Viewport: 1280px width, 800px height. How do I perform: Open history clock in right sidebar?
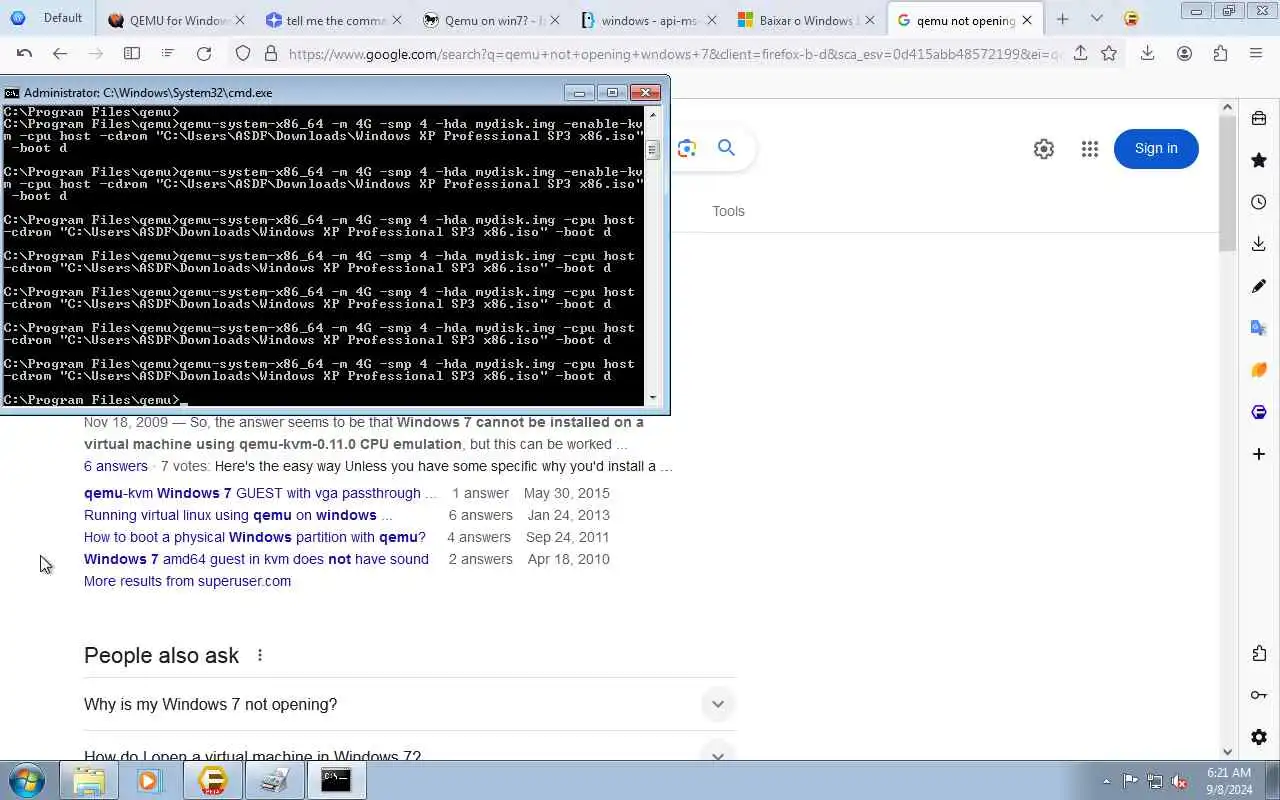(x=1259, y=202)
